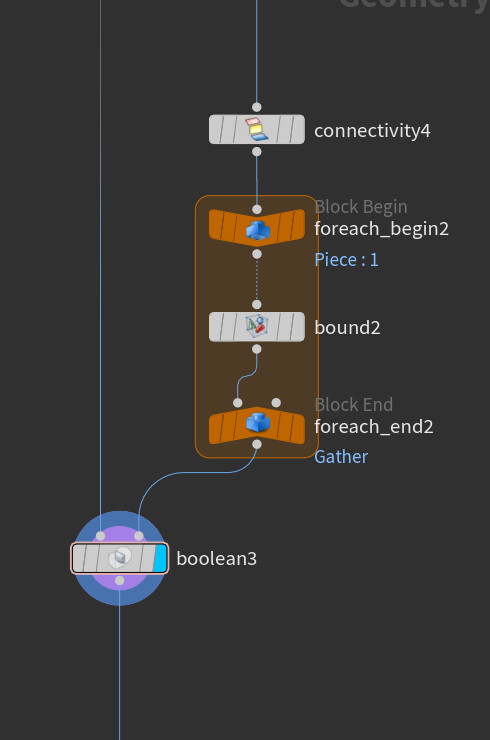This screenshot has height=740, width=490.
Task: Click the second input of boolean3
Action: click(x=139, y=536)
